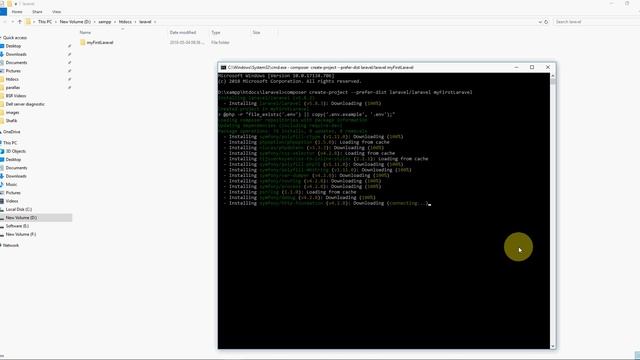Focus the Search laravel field
The height and width of the screenshot is (360, 640).
coord(596,22)
